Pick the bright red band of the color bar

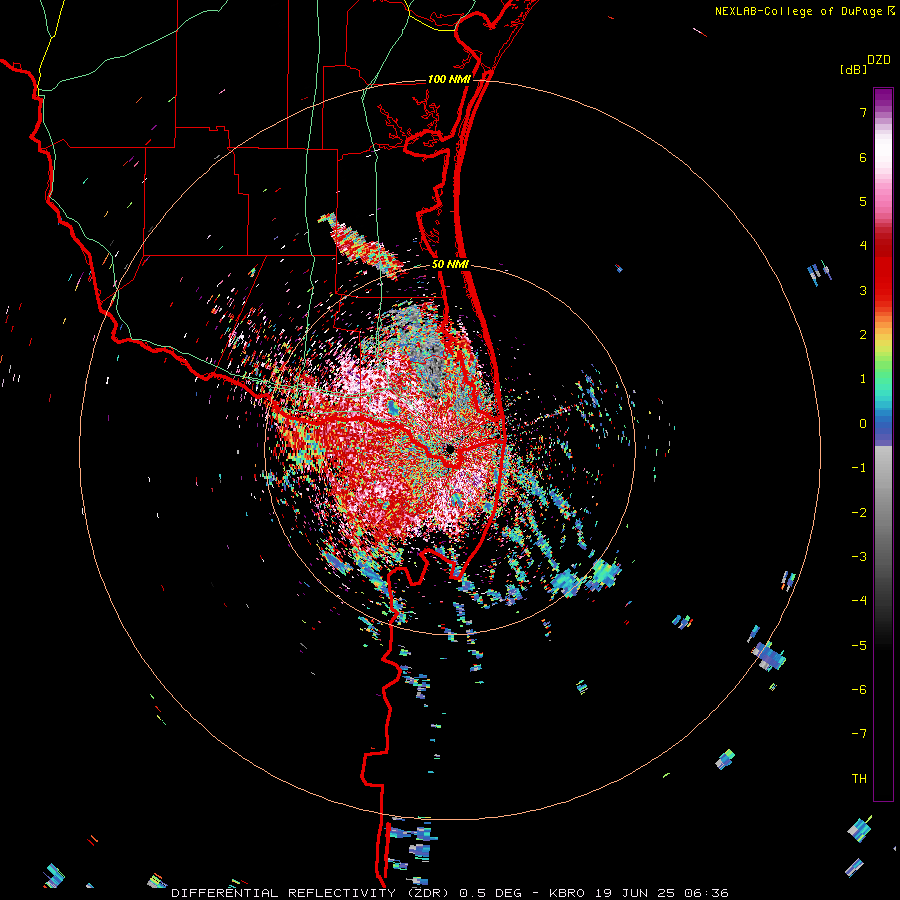tap(883, 276)
